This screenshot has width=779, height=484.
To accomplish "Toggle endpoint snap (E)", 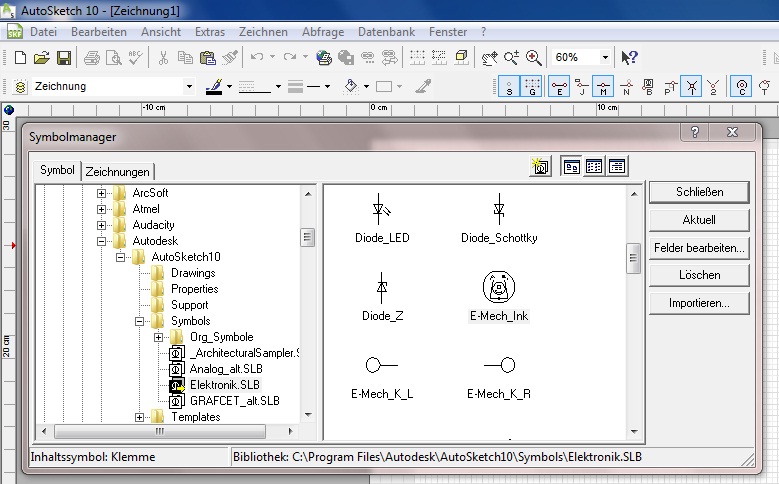I will click(559, 86).
